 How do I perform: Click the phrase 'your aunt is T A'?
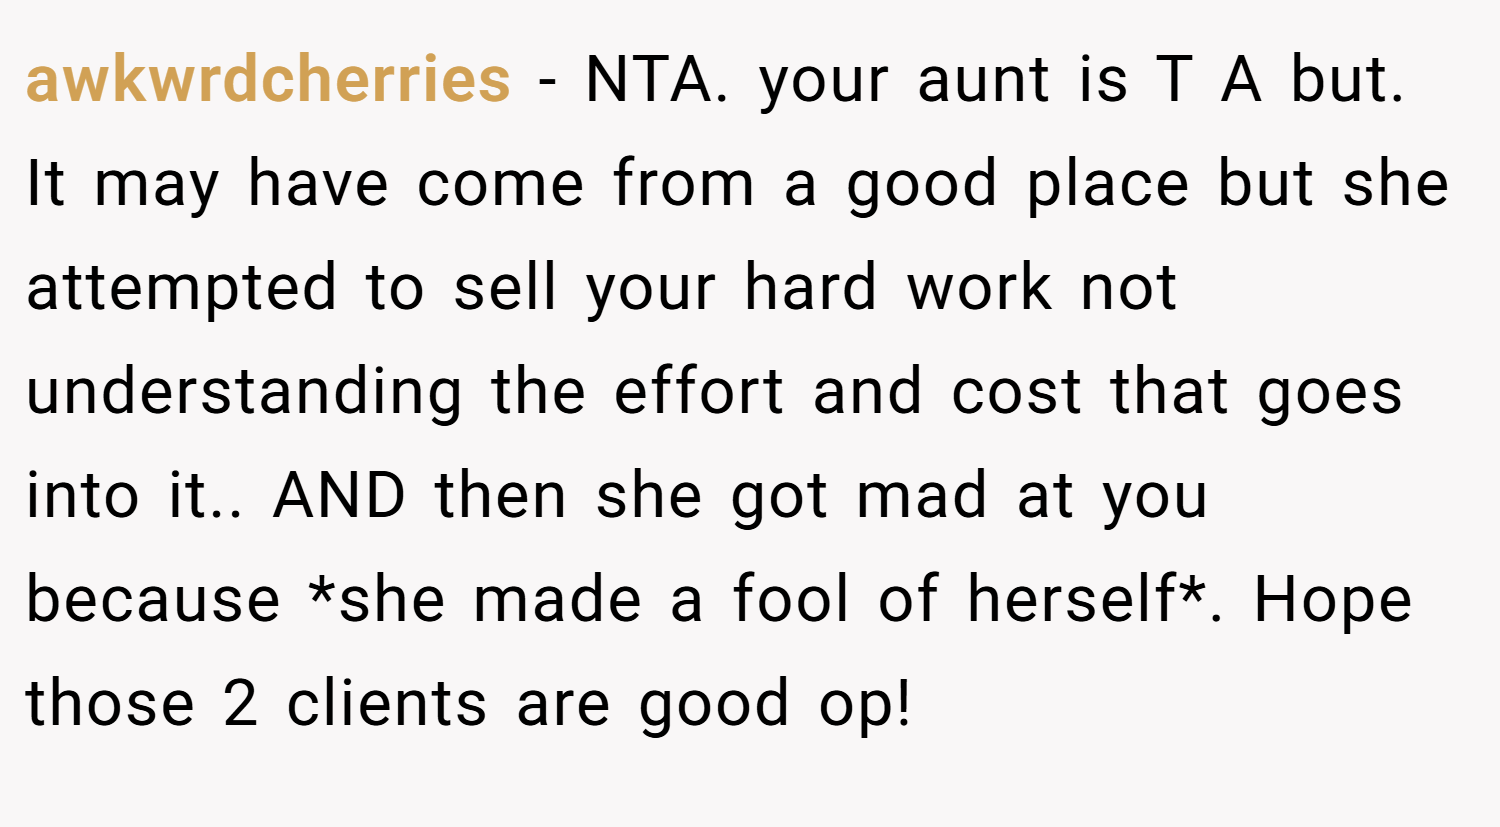tap(1011, 82)
